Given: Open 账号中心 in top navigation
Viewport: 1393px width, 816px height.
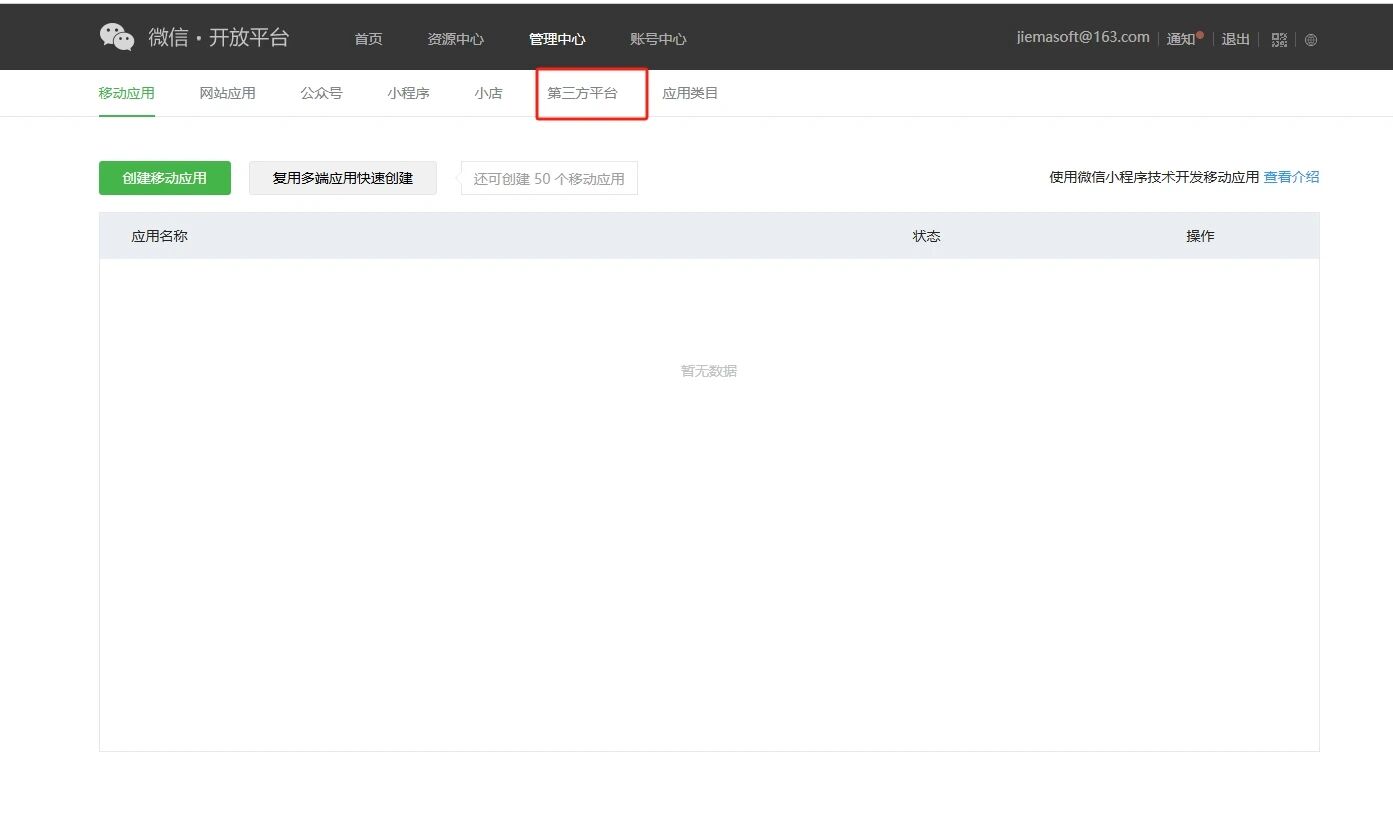Looking at the screenshot, I should point(658,39).
